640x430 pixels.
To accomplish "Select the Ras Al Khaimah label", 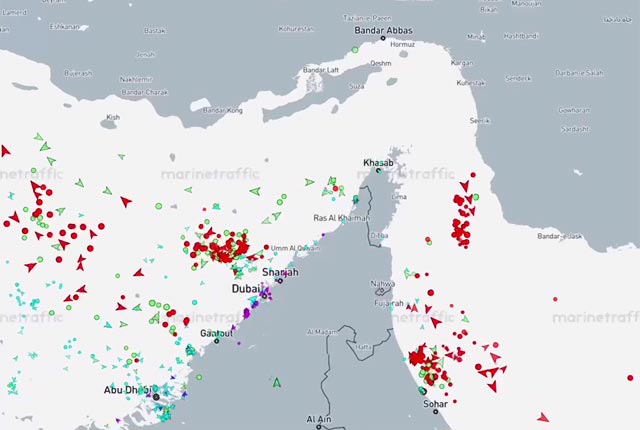I will (341, 218).
